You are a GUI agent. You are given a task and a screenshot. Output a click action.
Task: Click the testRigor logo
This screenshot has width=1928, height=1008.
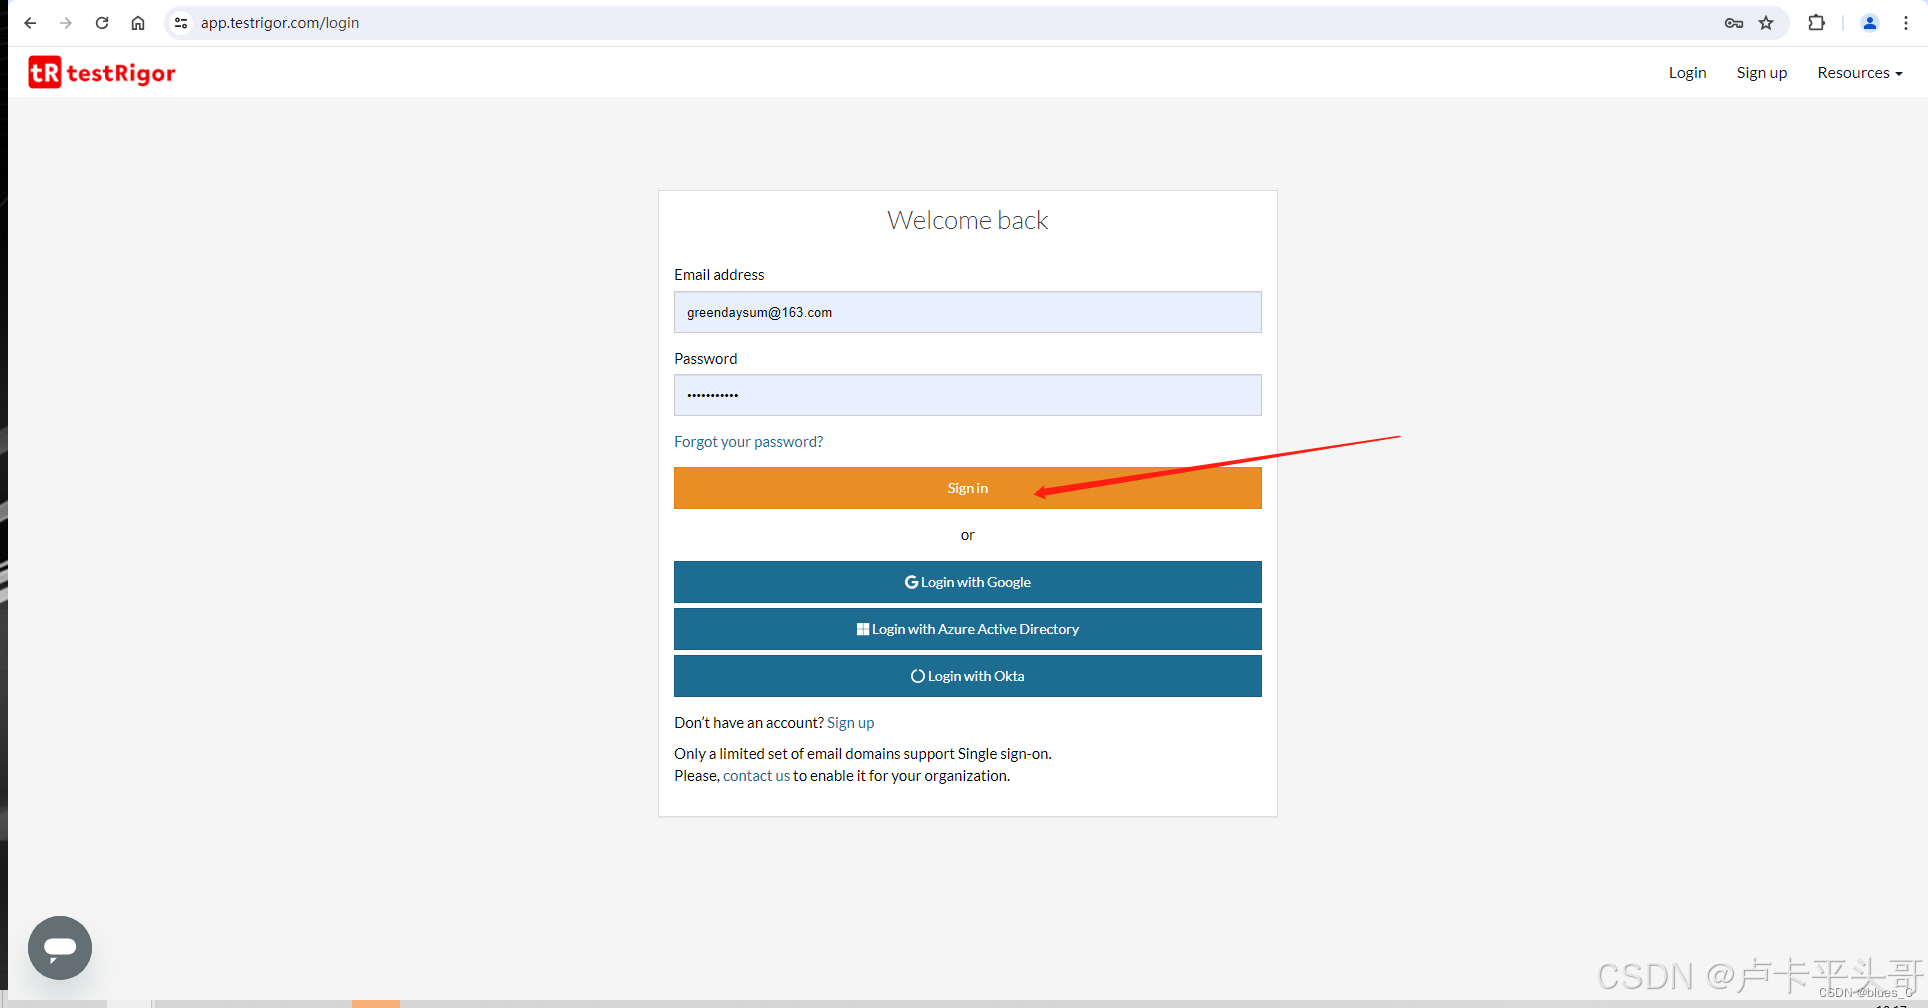[x=102, y=72]
